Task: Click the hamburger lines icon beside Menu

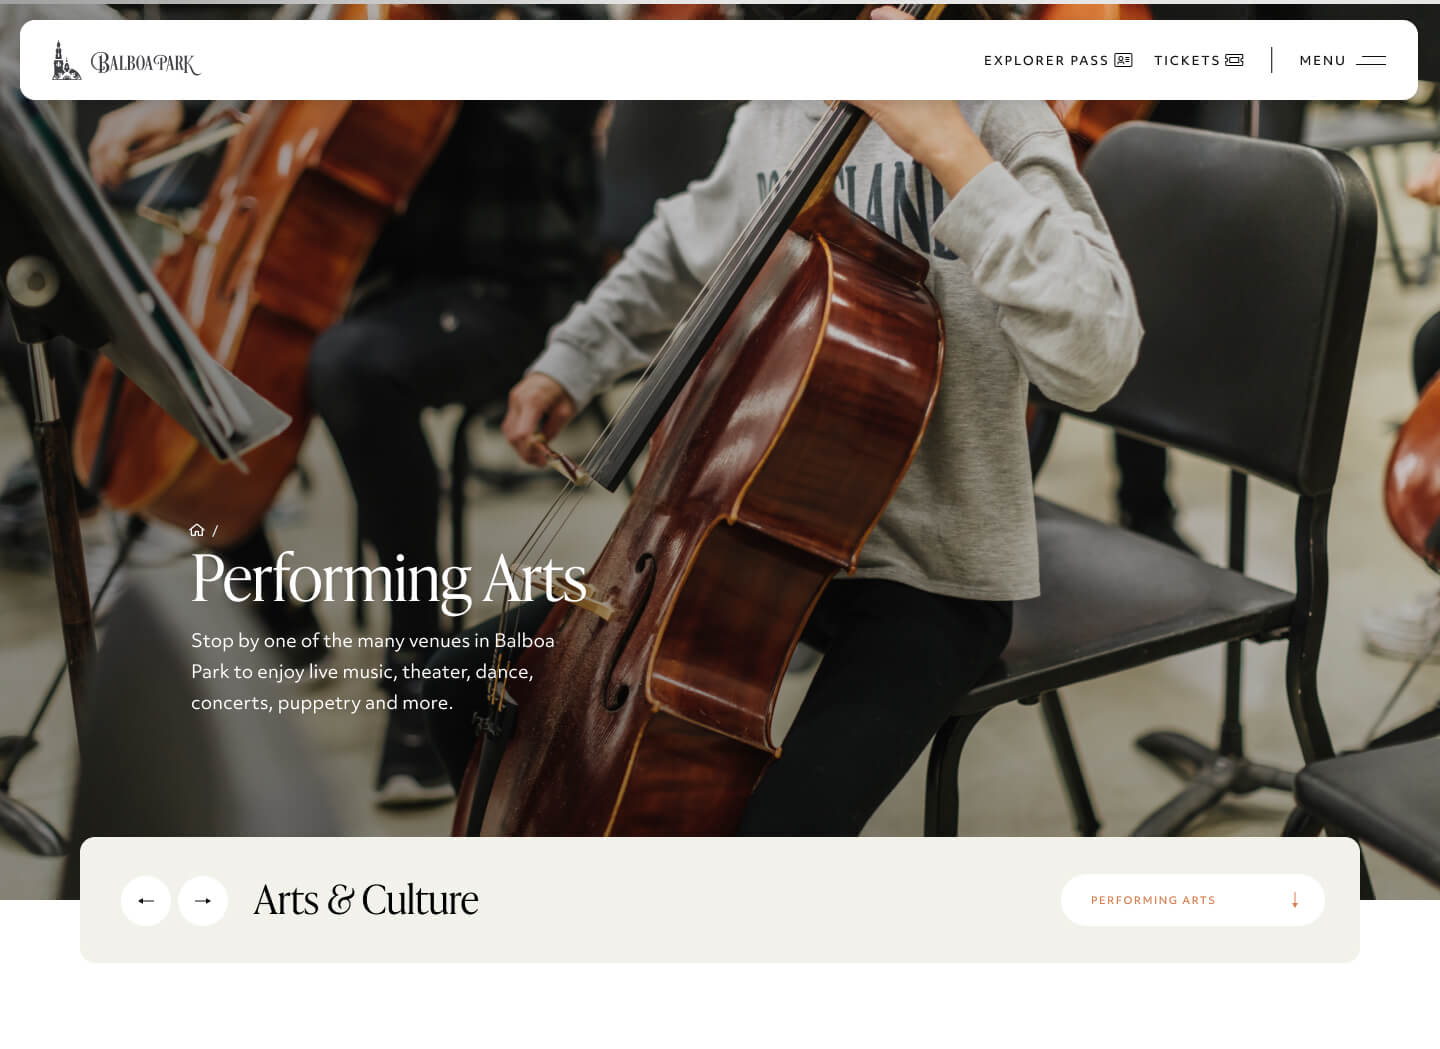Action: point(1371,60)
